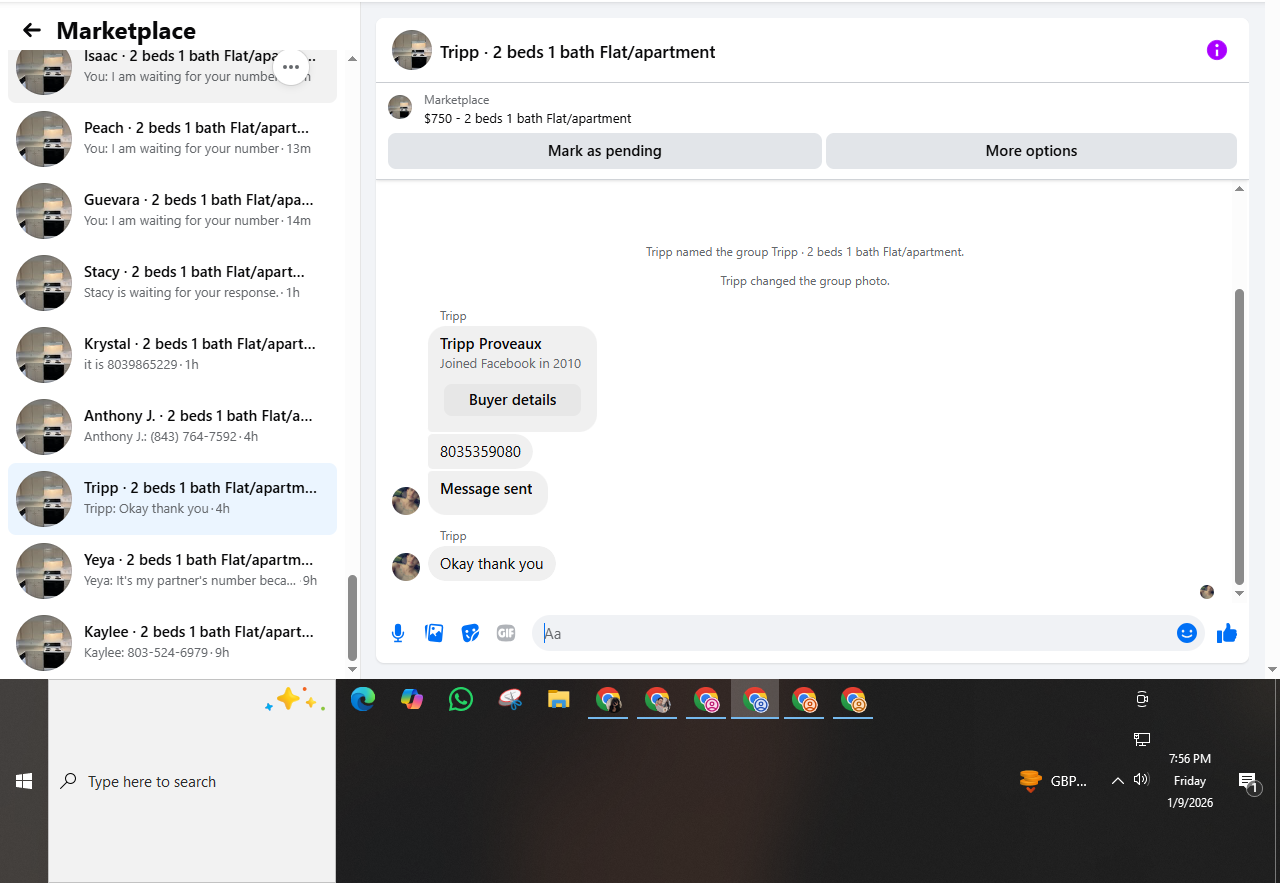
Task: Show hidden system tray icons
Action: click(x=1117, y=781)
